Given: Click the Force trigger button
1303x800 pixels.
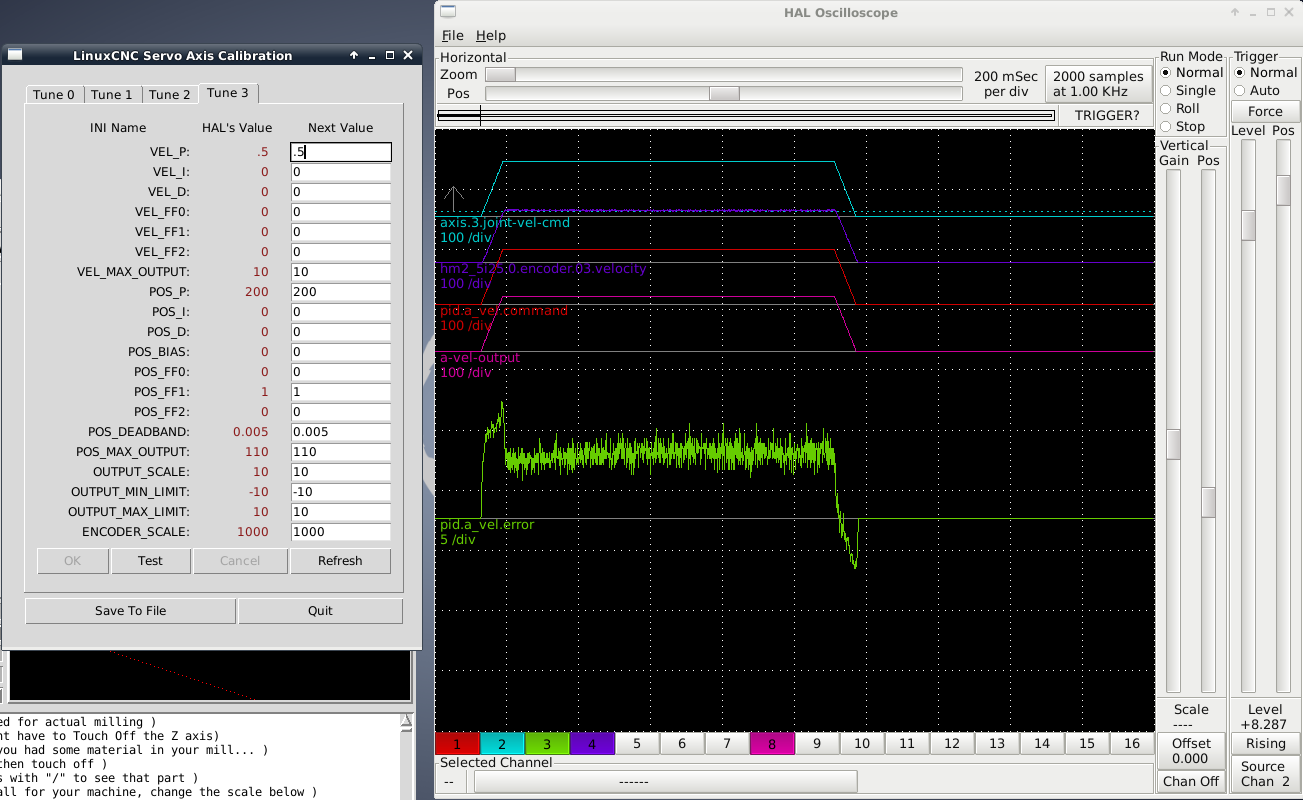Looking at the screenshot, I should pos(1264,111).
